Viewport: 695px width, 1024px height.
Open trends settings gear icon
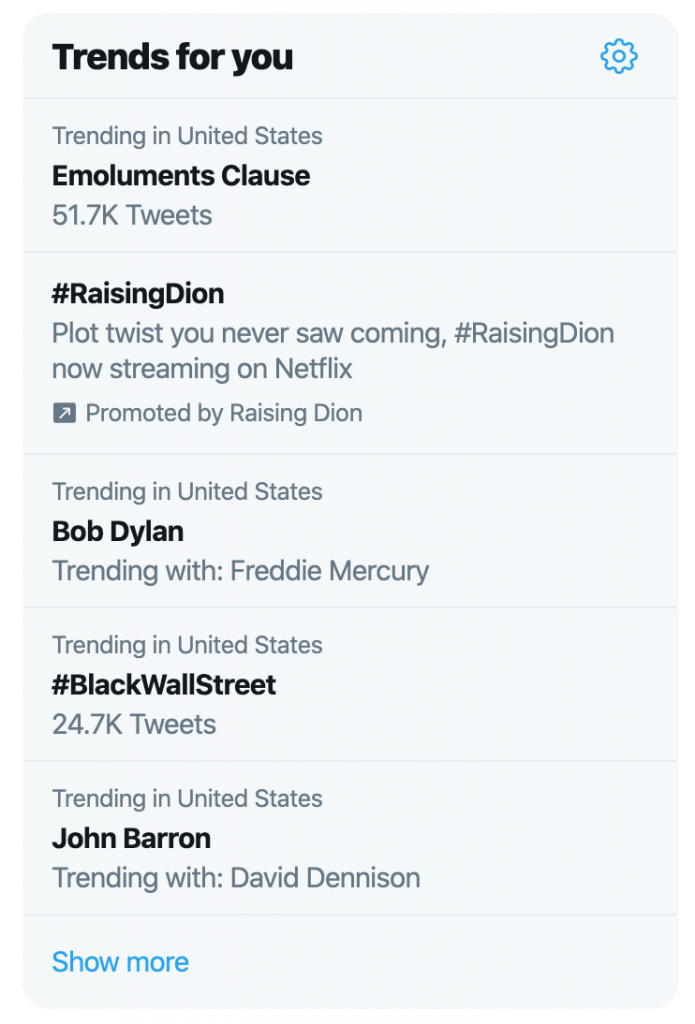(x=618, y=56)
